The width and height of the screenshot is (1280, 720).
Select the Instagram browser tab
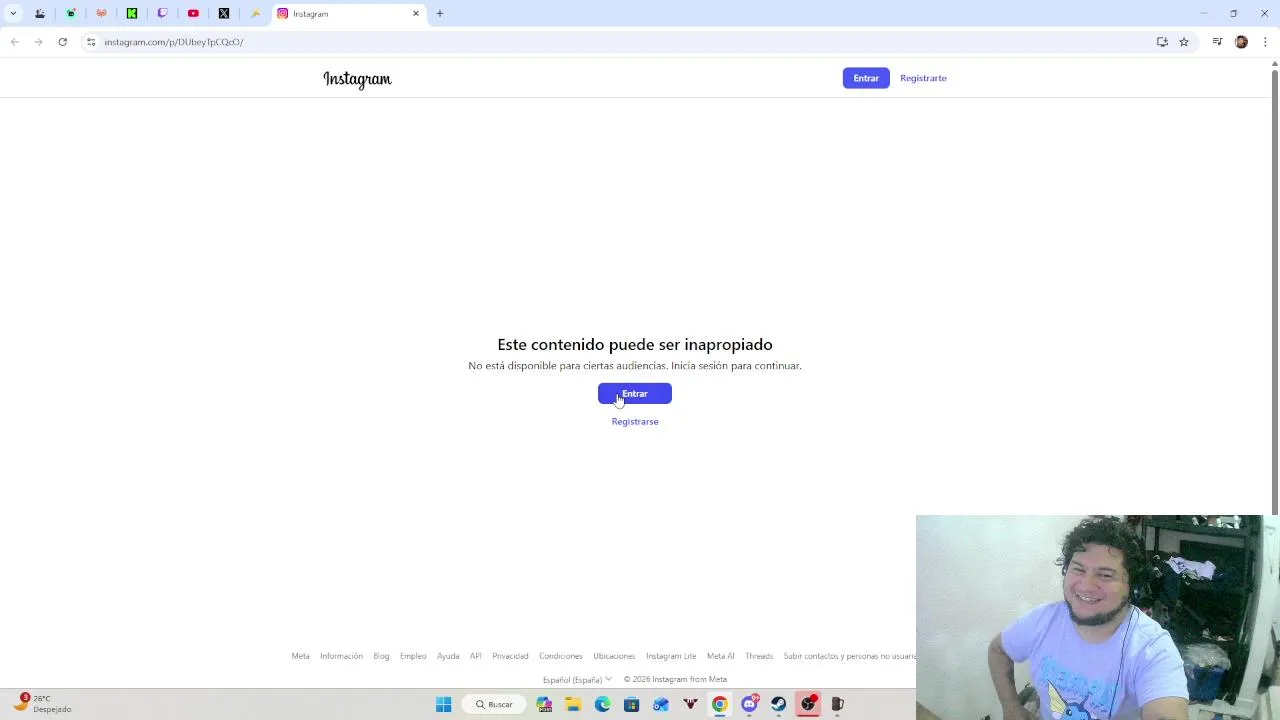click(349, 14)
